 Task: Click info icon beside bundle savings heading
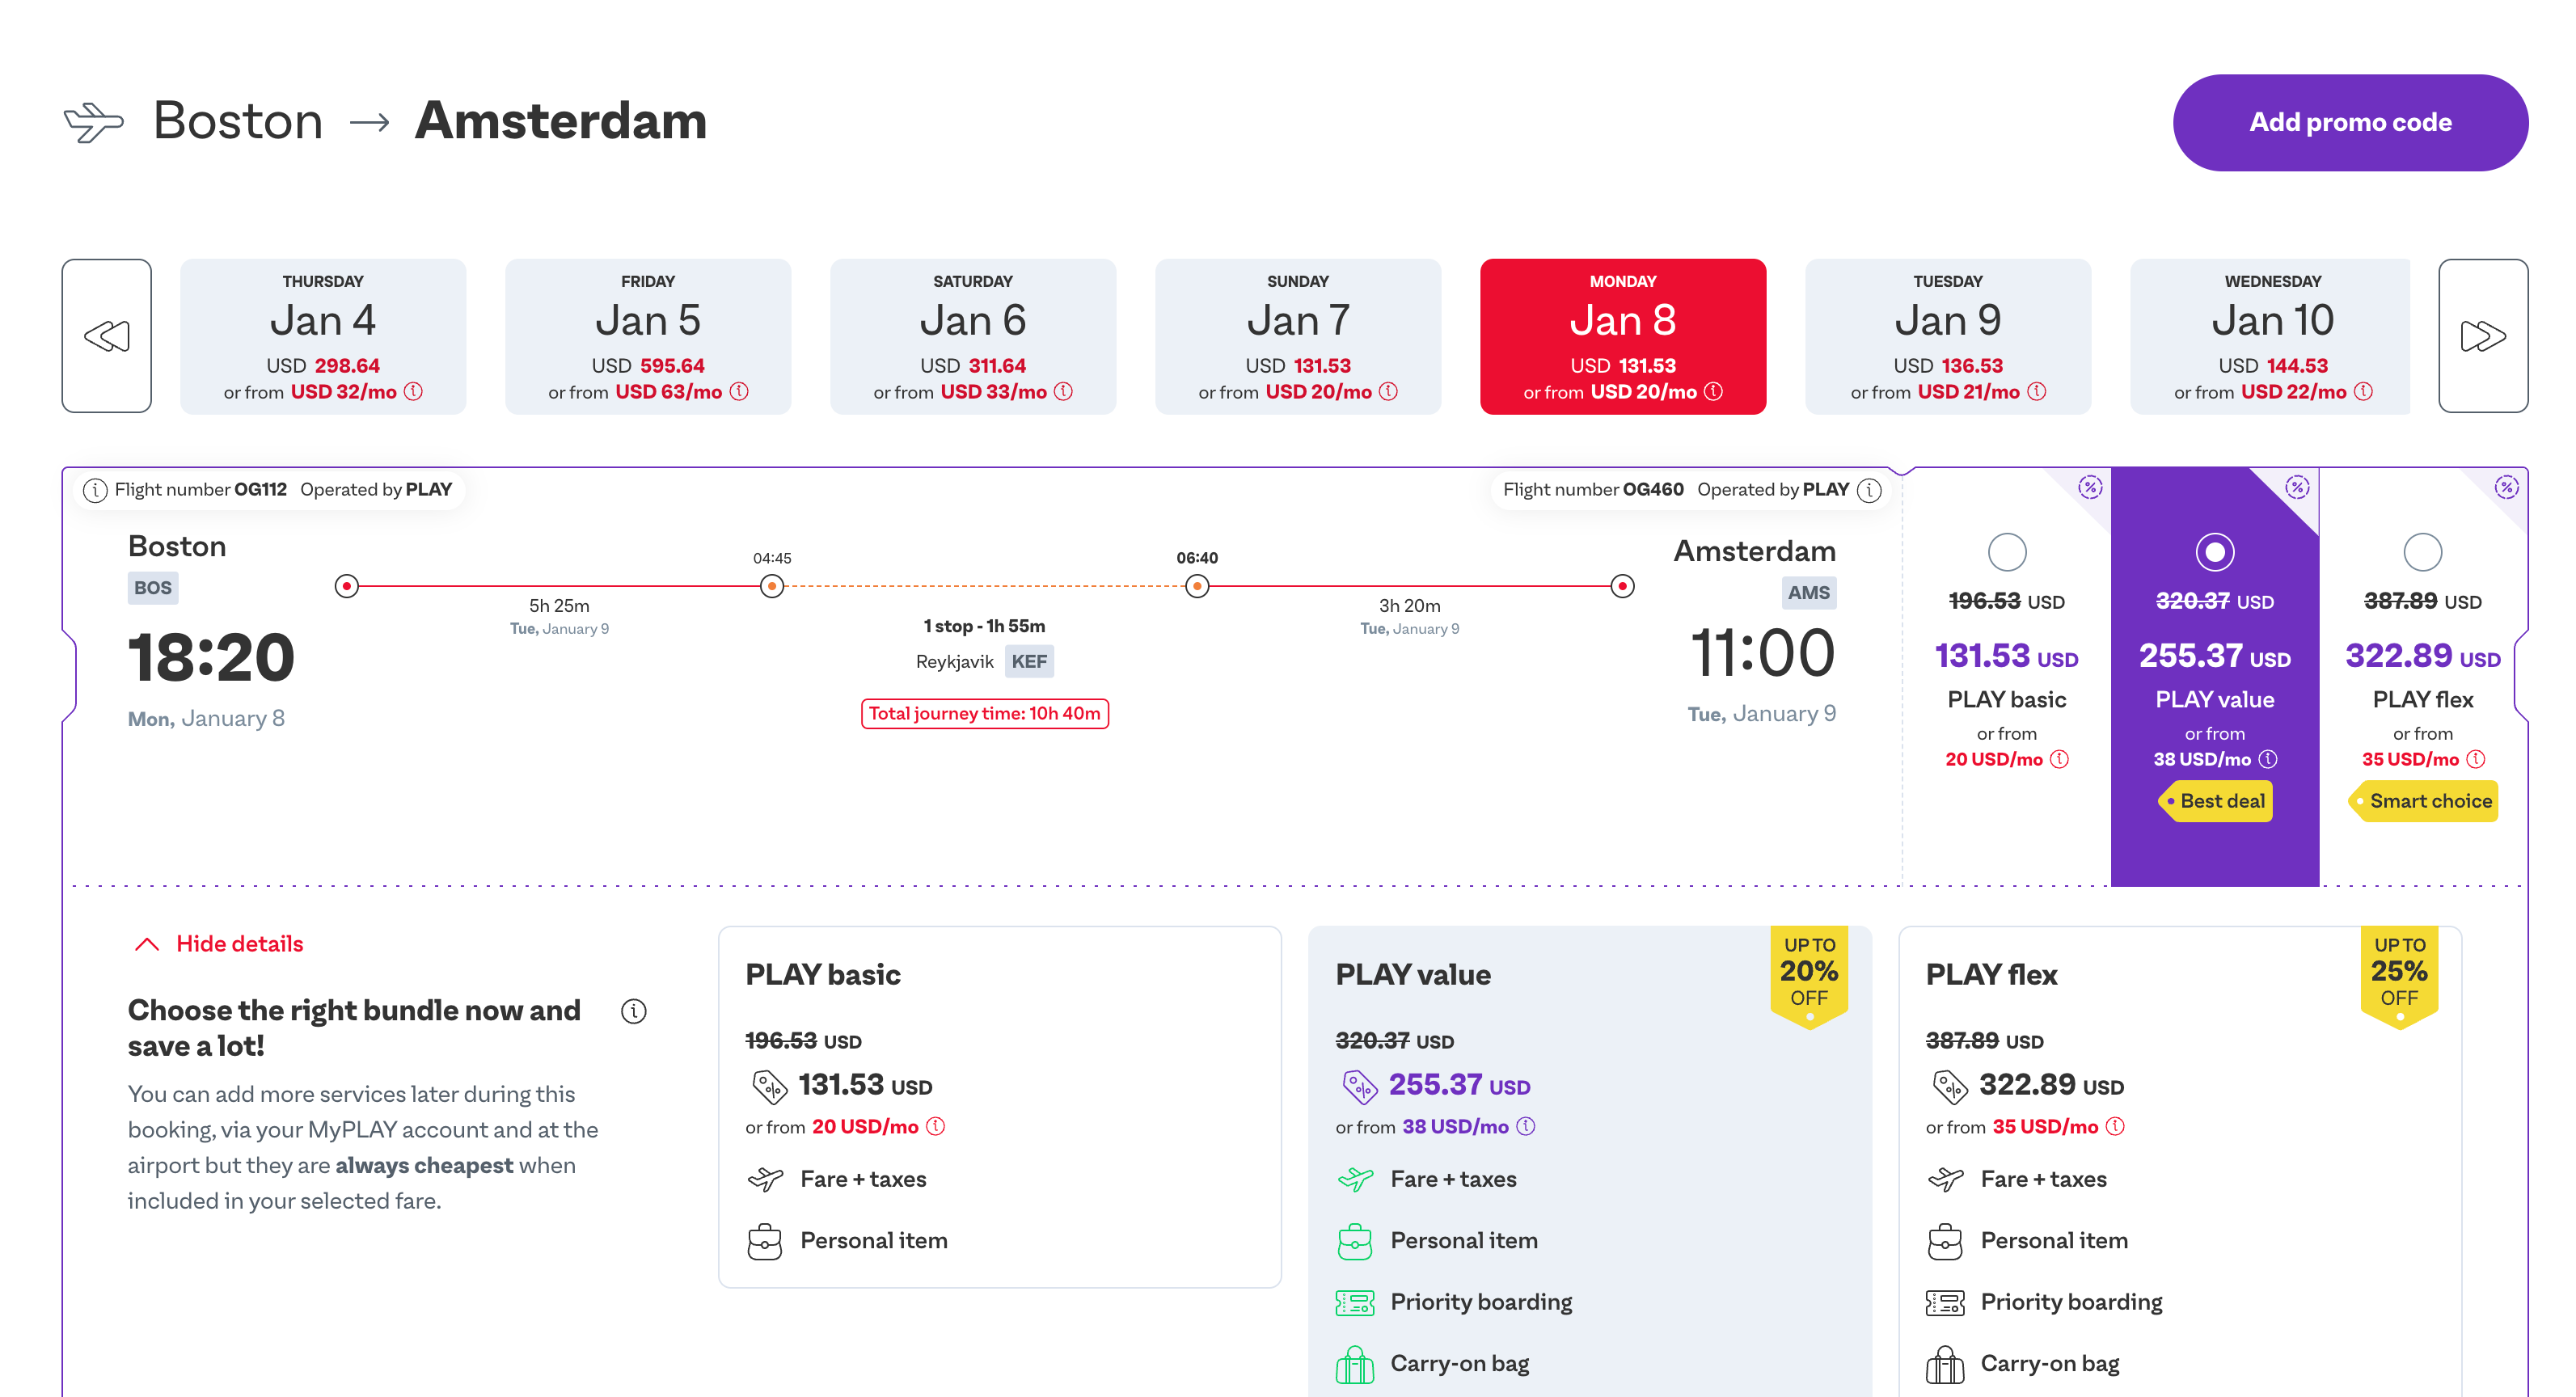(x=634, y=1011)
